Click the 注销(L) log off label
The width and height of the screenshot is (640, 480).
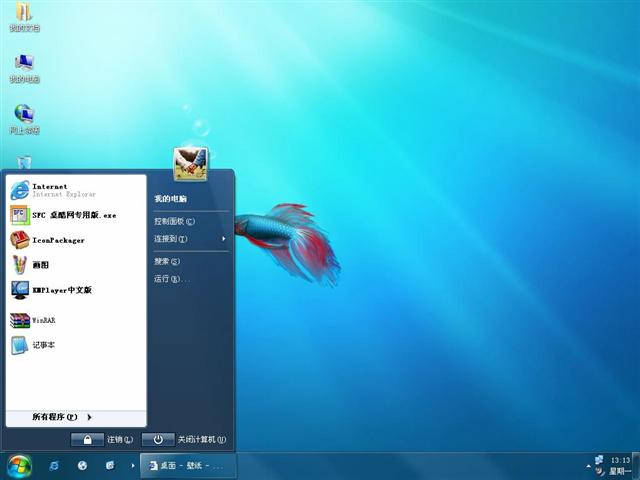(120, 440)
